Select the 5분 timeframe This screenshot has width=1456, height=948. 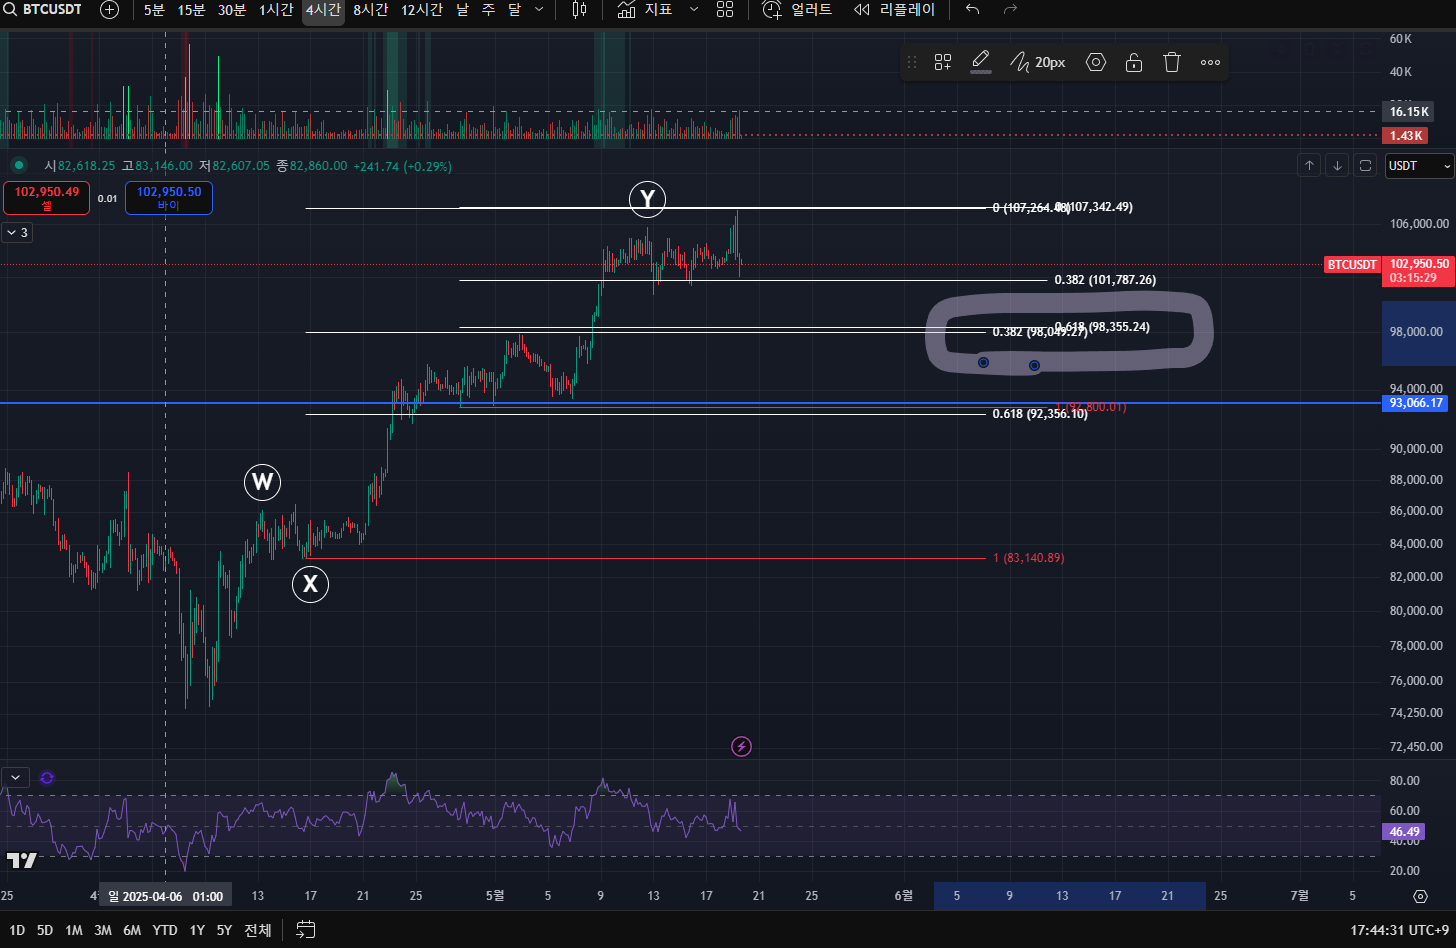(154, 9)
